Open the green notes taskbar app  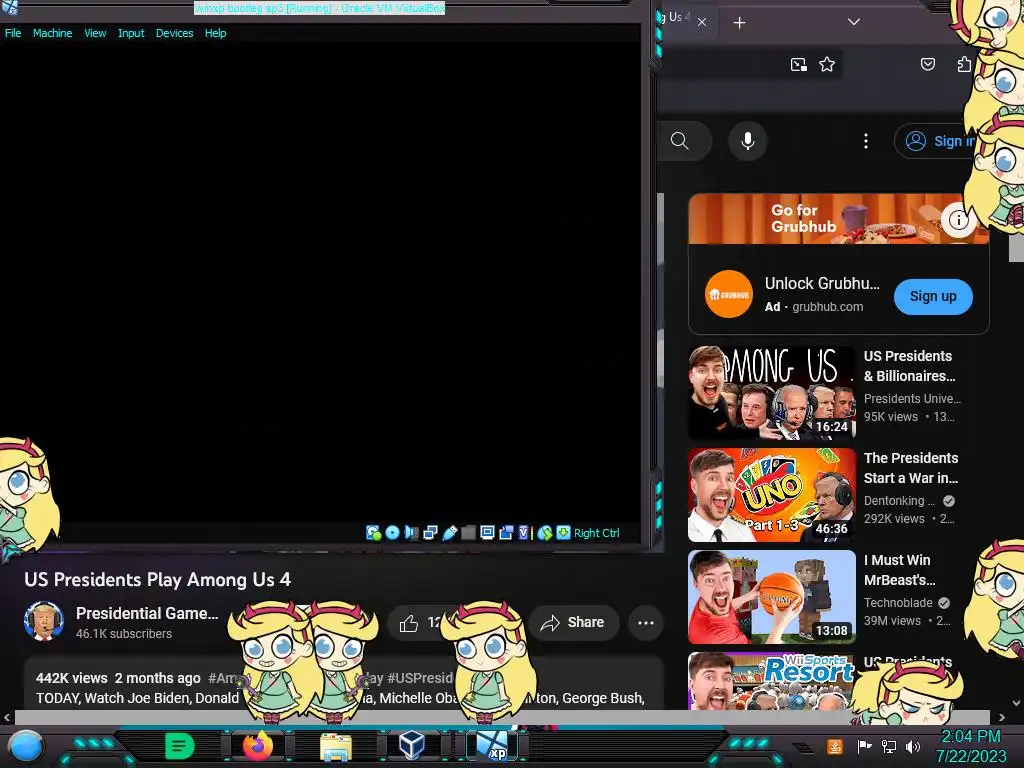[x=179, y=746]
